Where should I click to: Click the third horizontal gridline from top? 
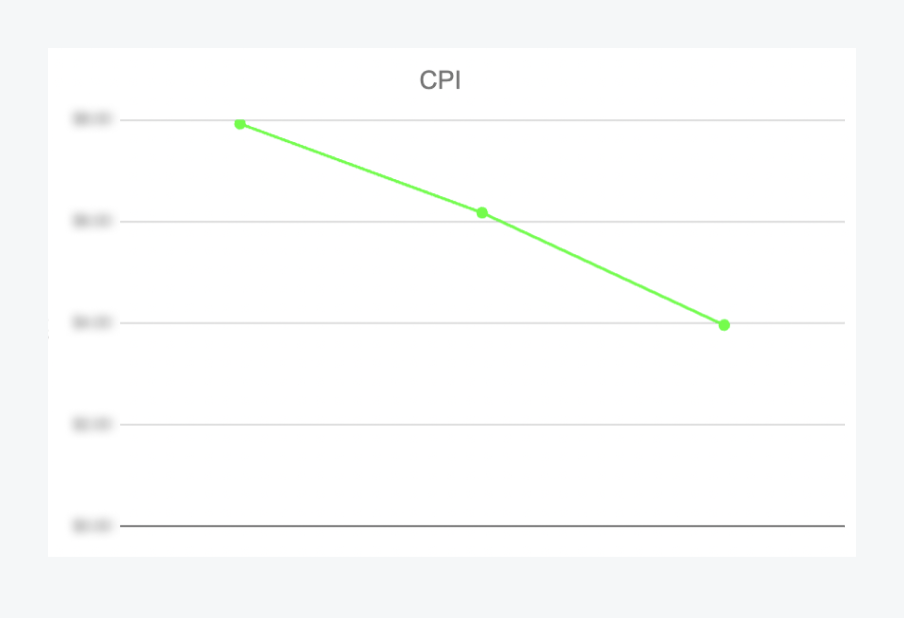(400, 323)
